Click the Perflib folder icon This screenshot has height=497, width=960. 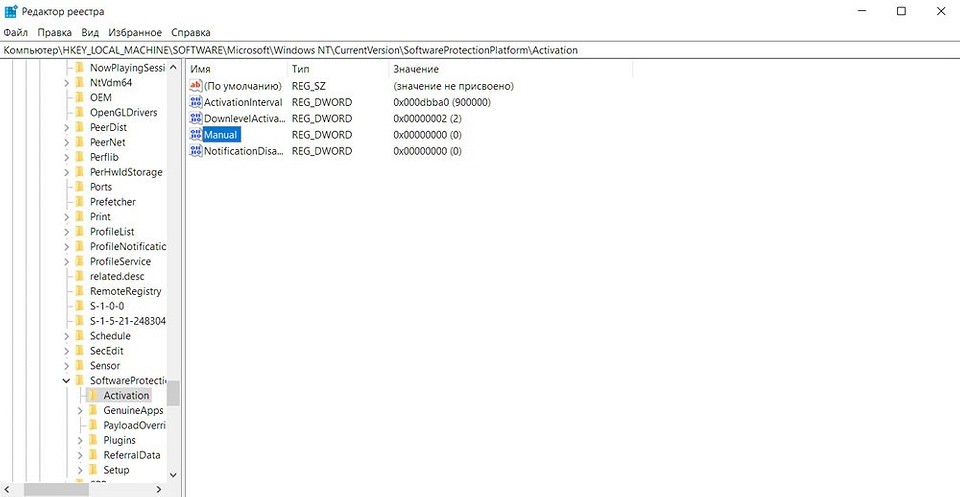pyautogui.click(x=79, y=157)
